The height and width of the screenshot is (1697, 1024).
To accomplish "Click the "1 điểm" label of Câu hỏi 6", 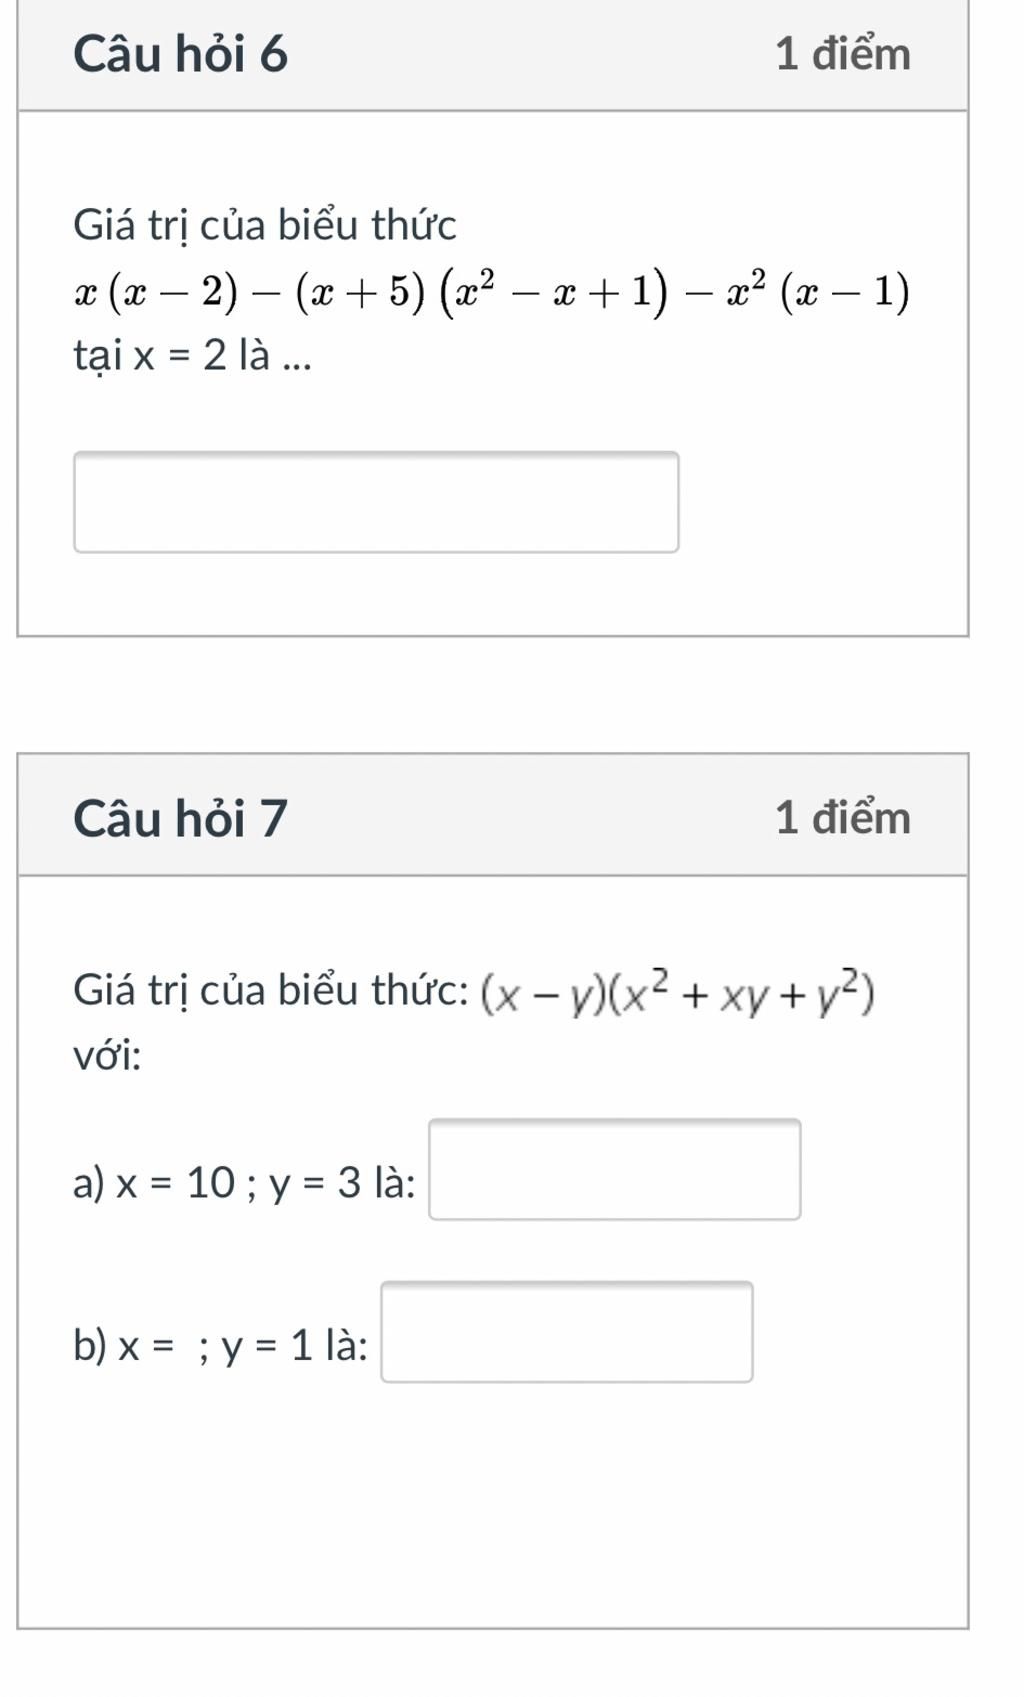I will [x=842, y=54].
